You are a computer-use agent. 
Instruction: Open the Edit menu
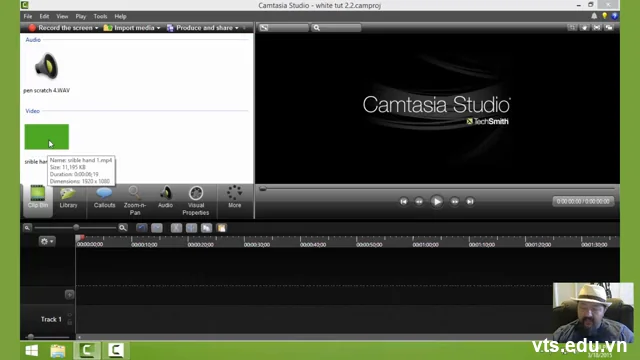(44, 16)
